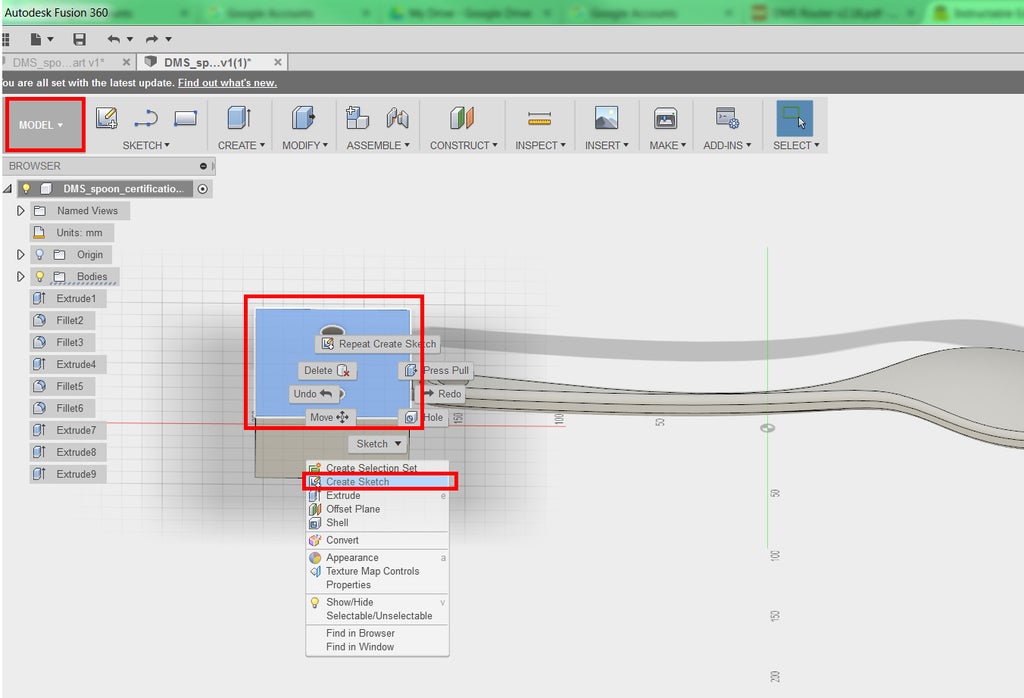Choose Find in Browser from context menu
1024x698 pixels.
point(378,633)
